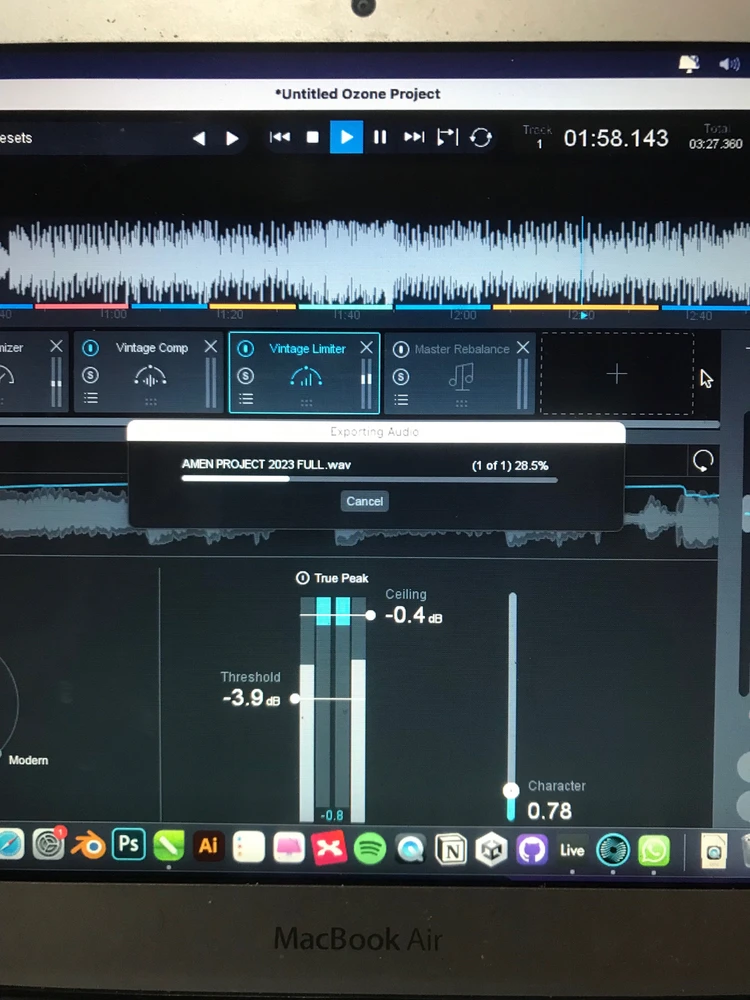Jump to previous track icon
Image resolution: width=750 pixels, height=1000 pixels.
[x=280, y=138]
